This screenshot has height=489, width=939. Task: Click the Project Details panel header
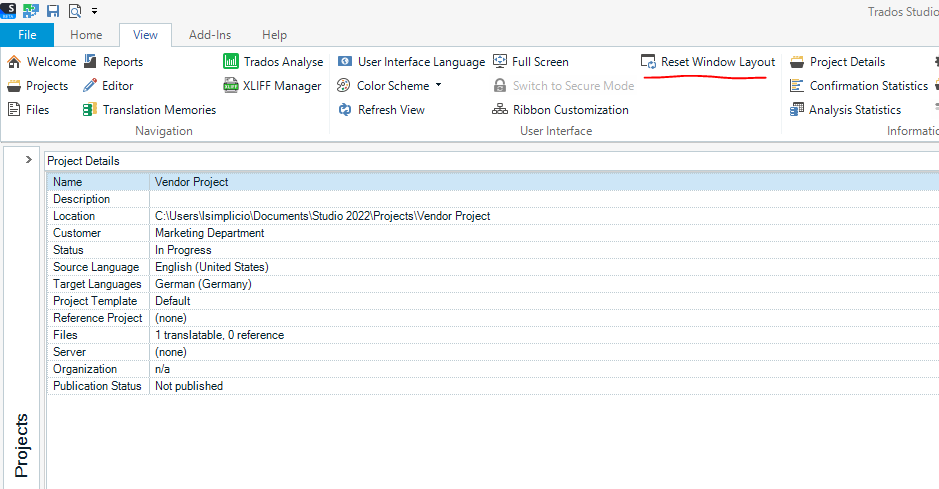click(x=83, y=160)
